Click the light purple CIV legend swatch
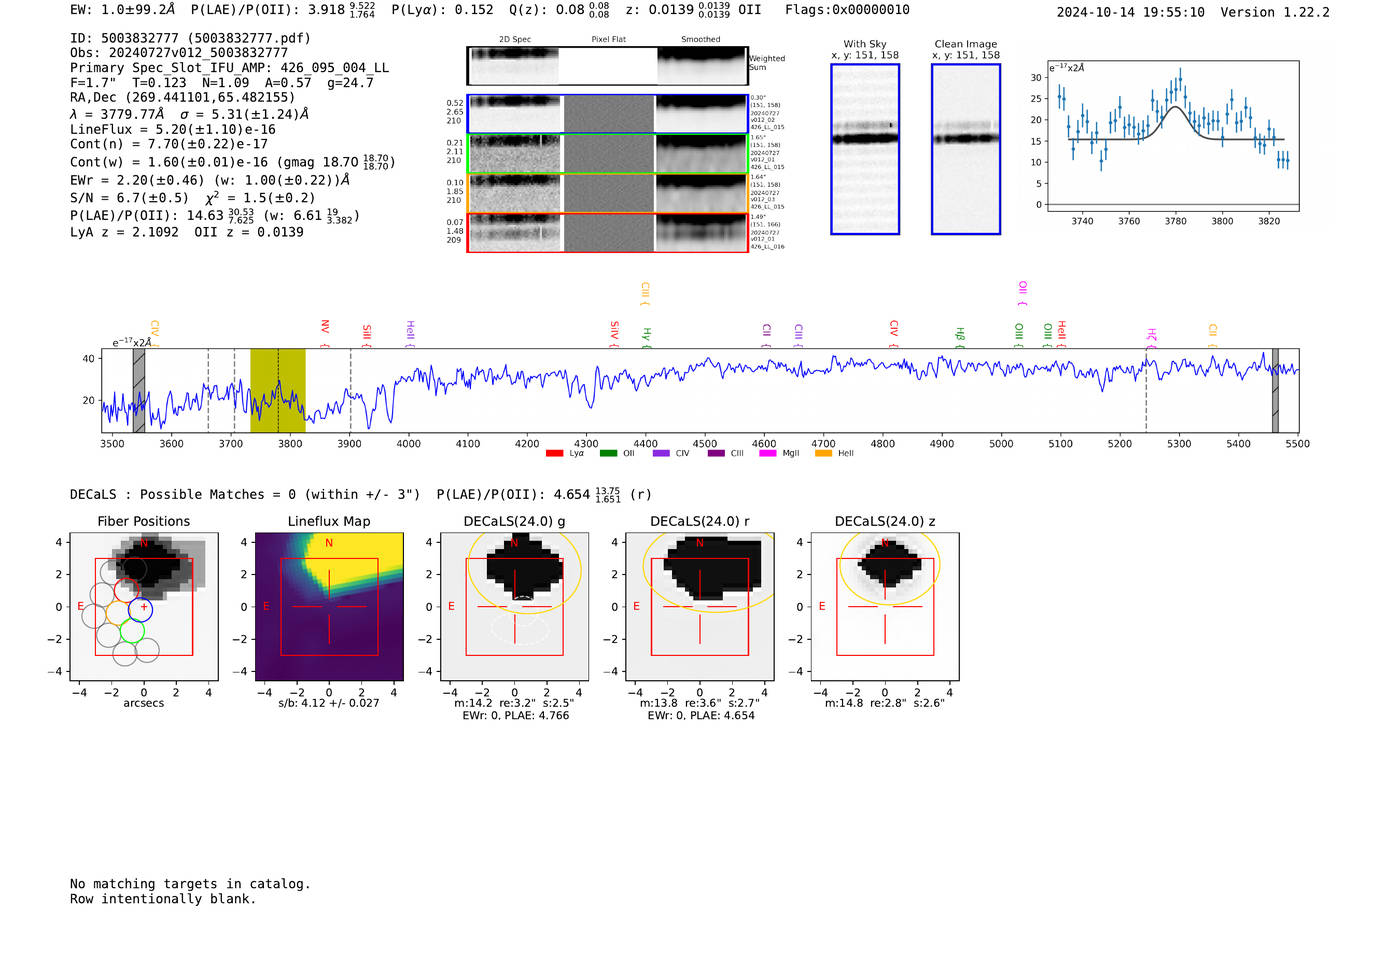 (661, 453)
